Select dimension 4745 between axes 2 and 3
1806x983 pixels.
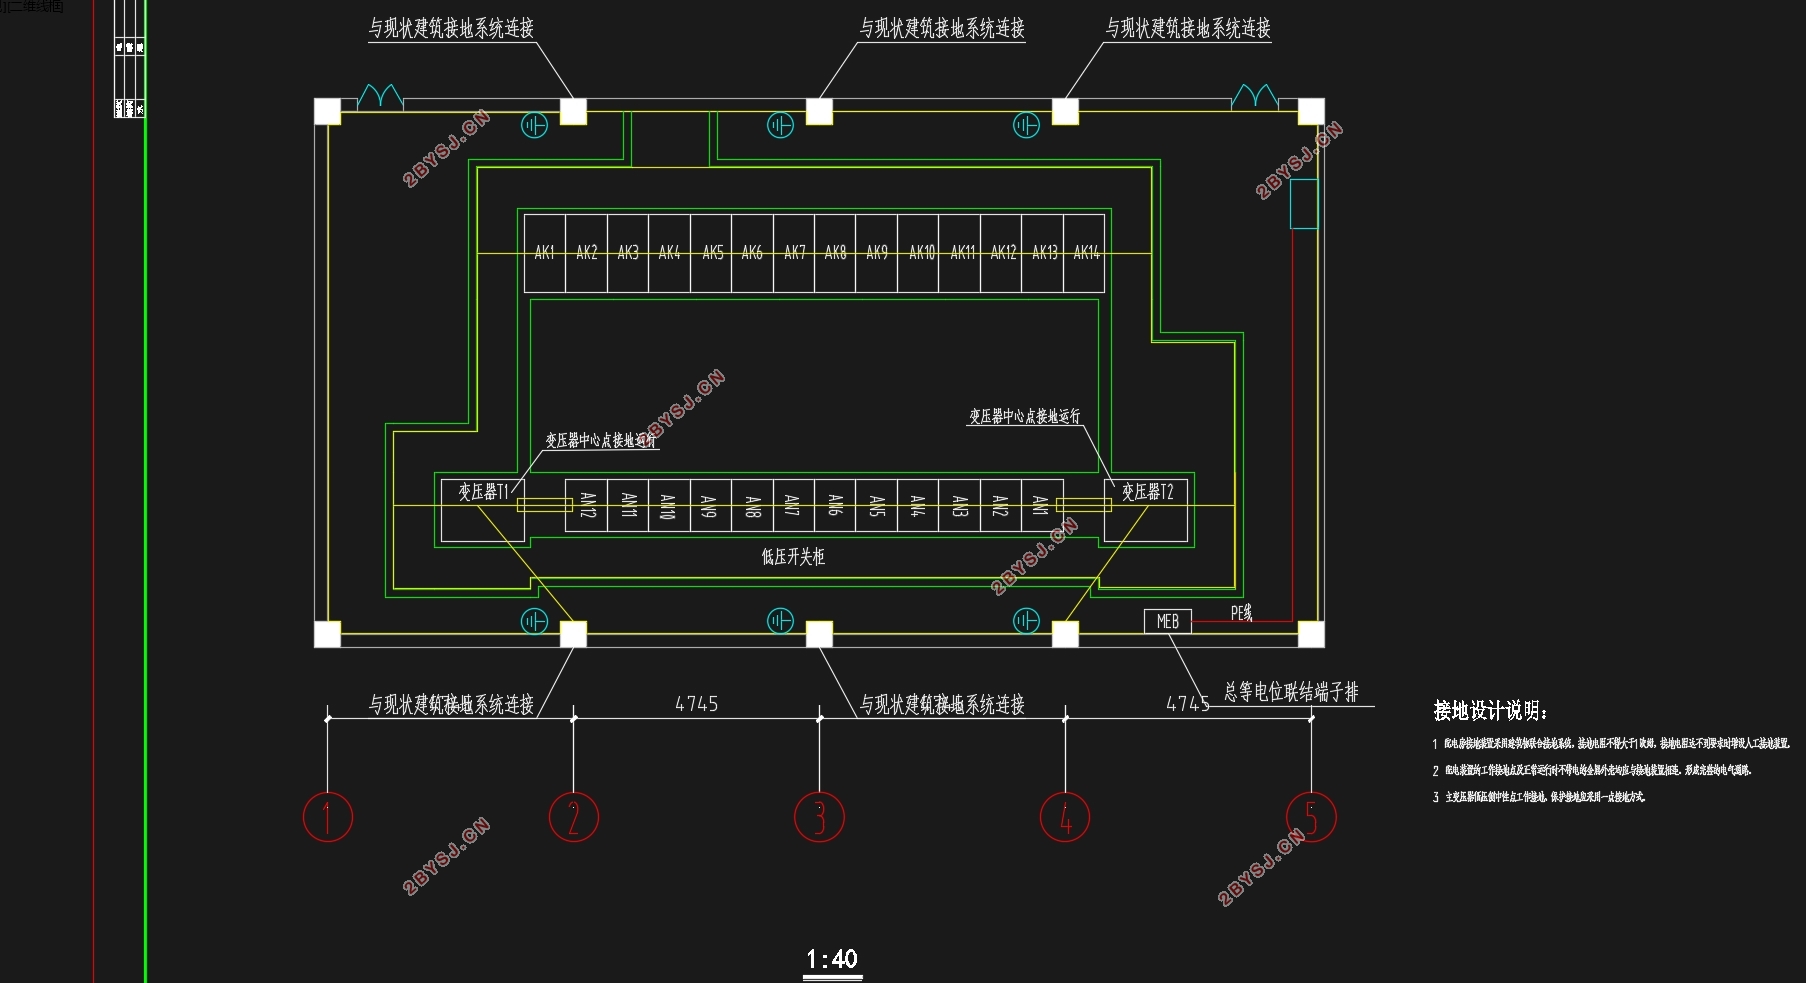coord(697,704)
